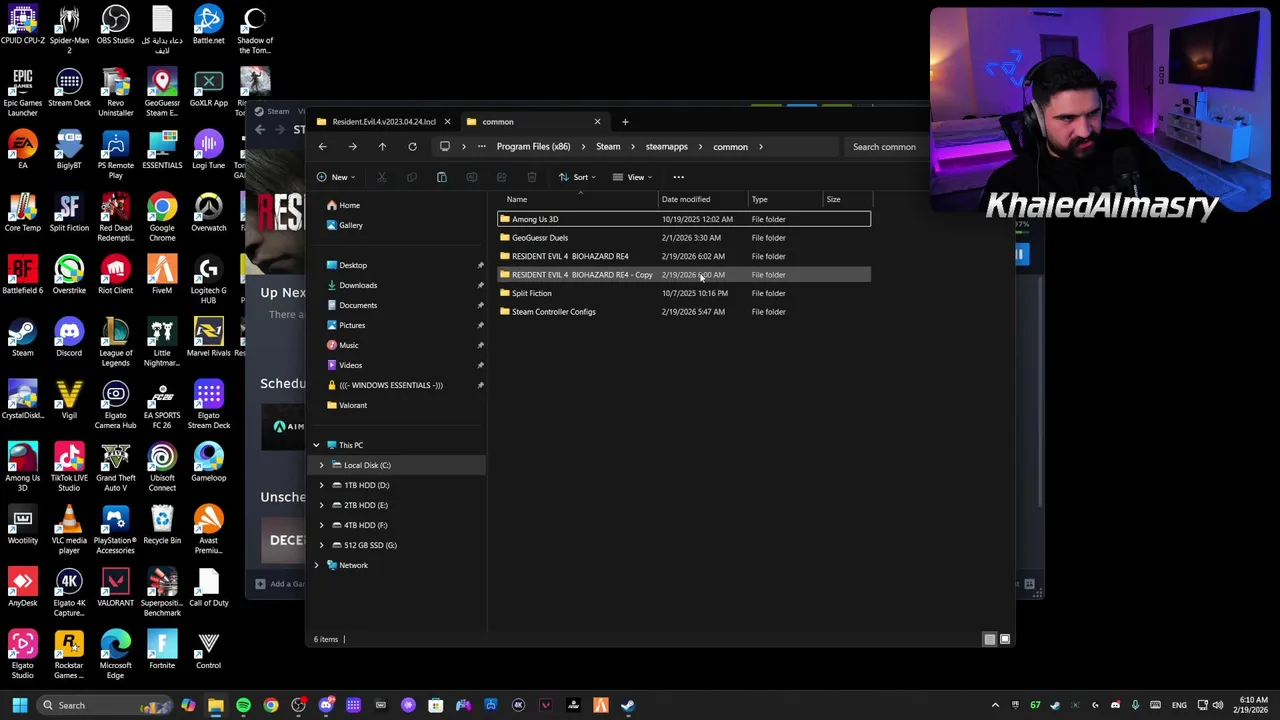Viewport: 1280px width, 720px height.
Task: Open the See more (three dots) menu
Action: coord(678,177)
